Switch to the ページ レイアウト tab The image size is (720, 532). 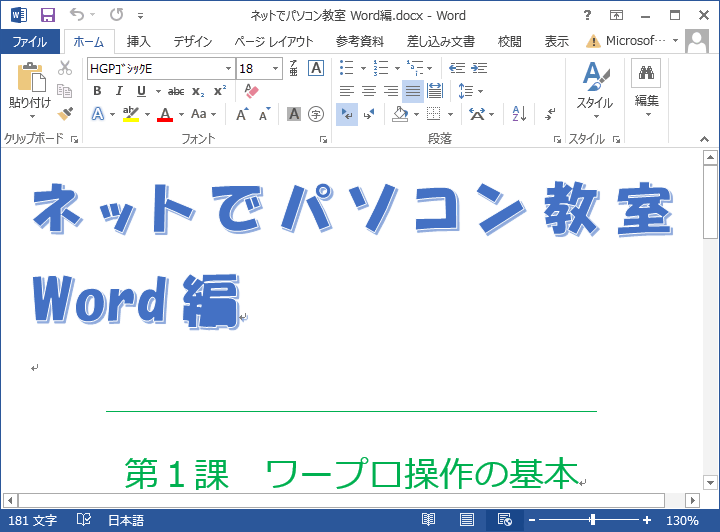(274, 42)
